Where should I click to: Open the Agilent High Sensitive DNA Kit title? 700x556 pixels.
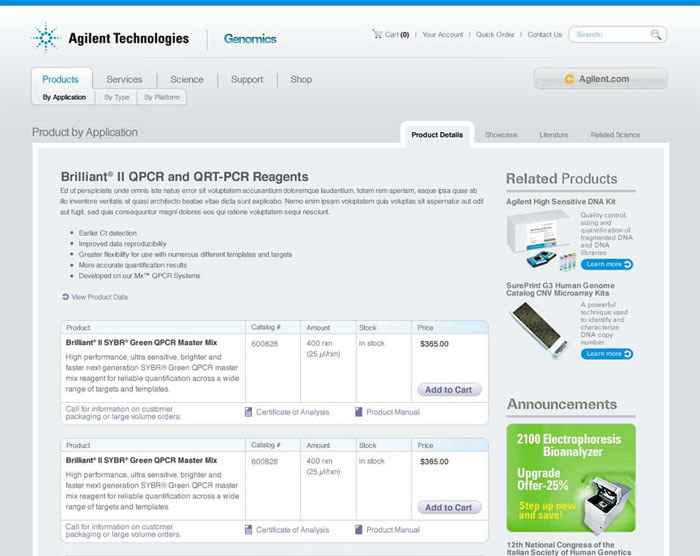click(x=561, y=201)
